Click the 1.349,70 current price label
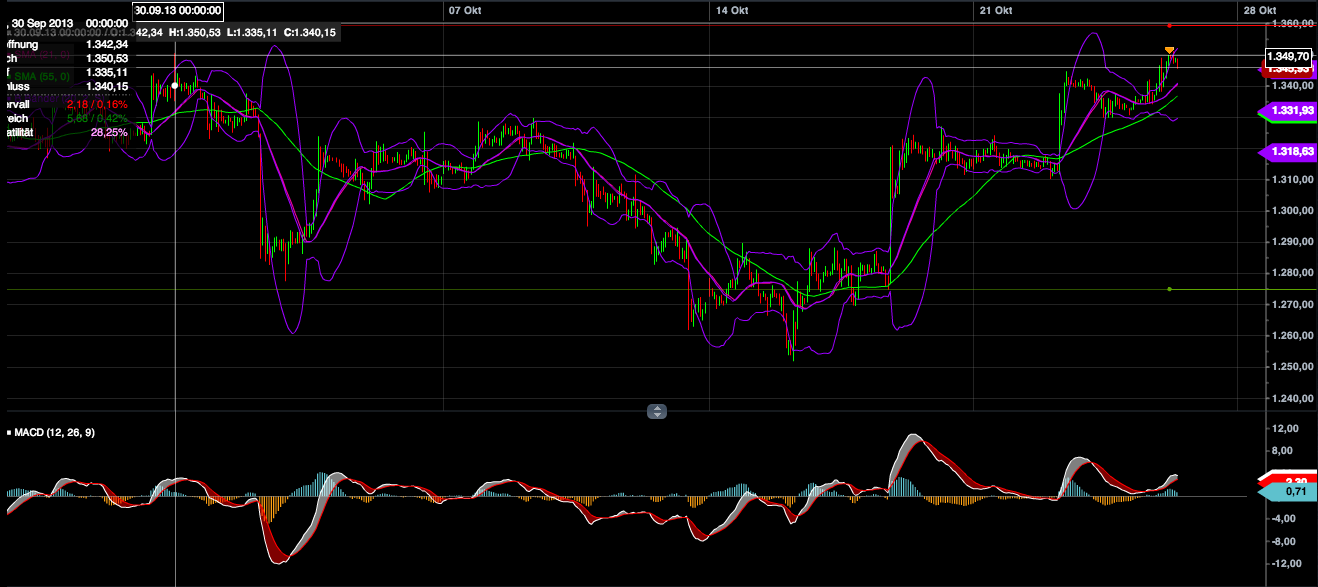The image size is (1318, 587). pyautogui.click(x=1288, y=56)
